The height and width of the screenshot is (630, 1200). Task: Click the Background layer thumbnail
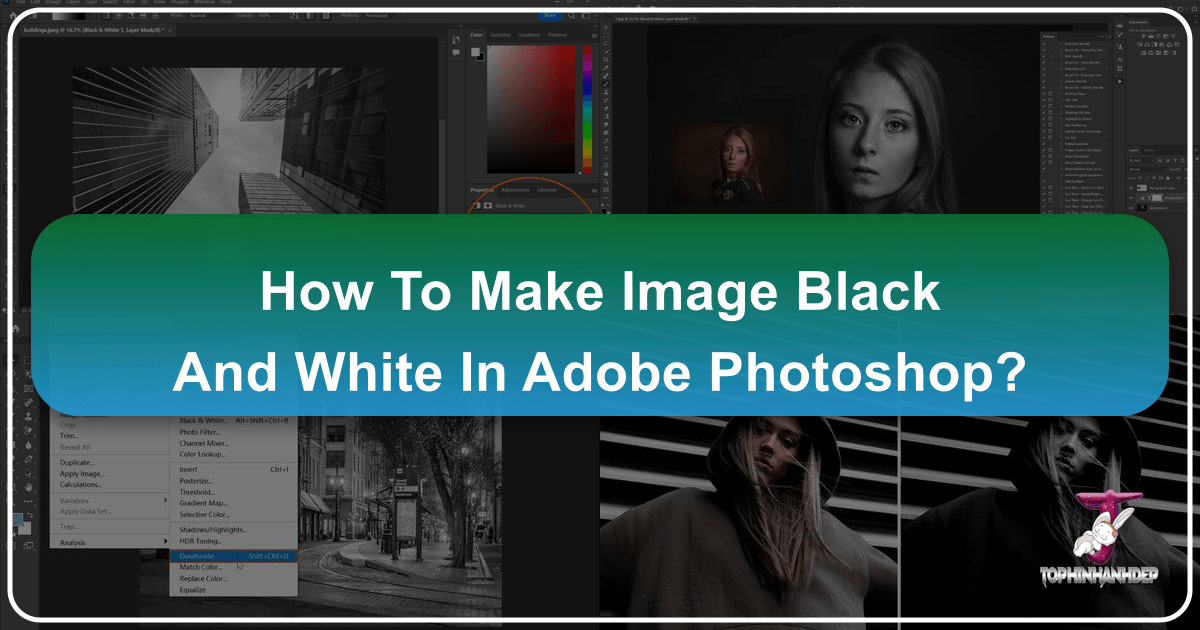(x=1142, y=208)
